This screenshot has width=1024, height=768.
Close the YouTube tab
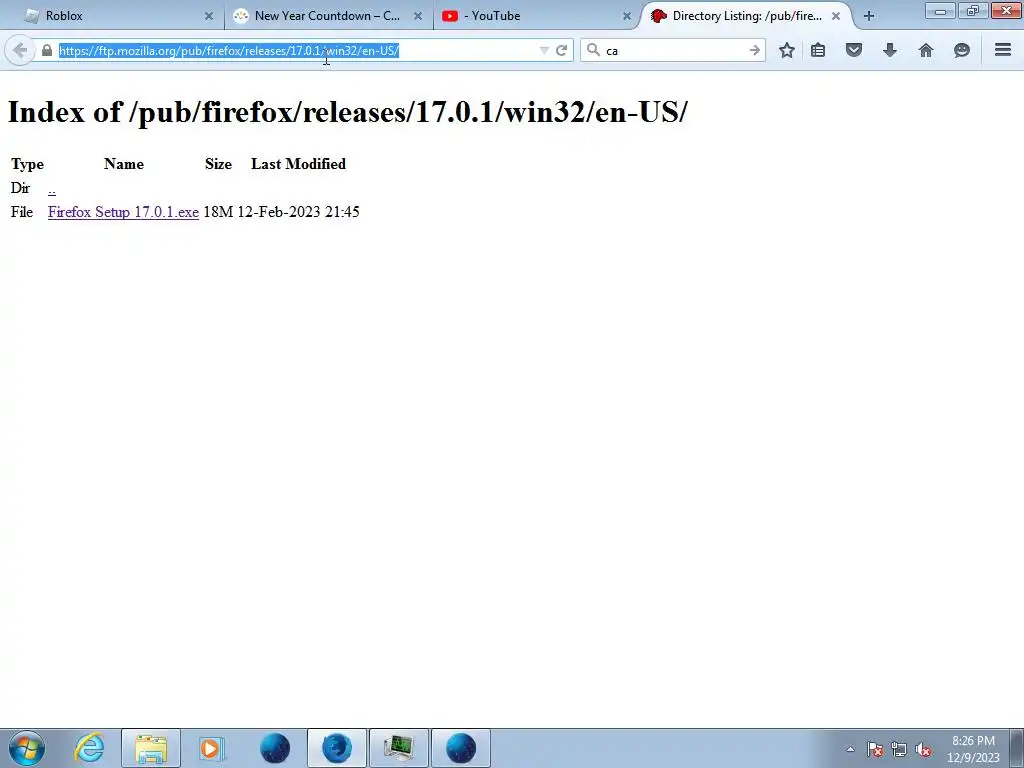[x=627, y=16]
